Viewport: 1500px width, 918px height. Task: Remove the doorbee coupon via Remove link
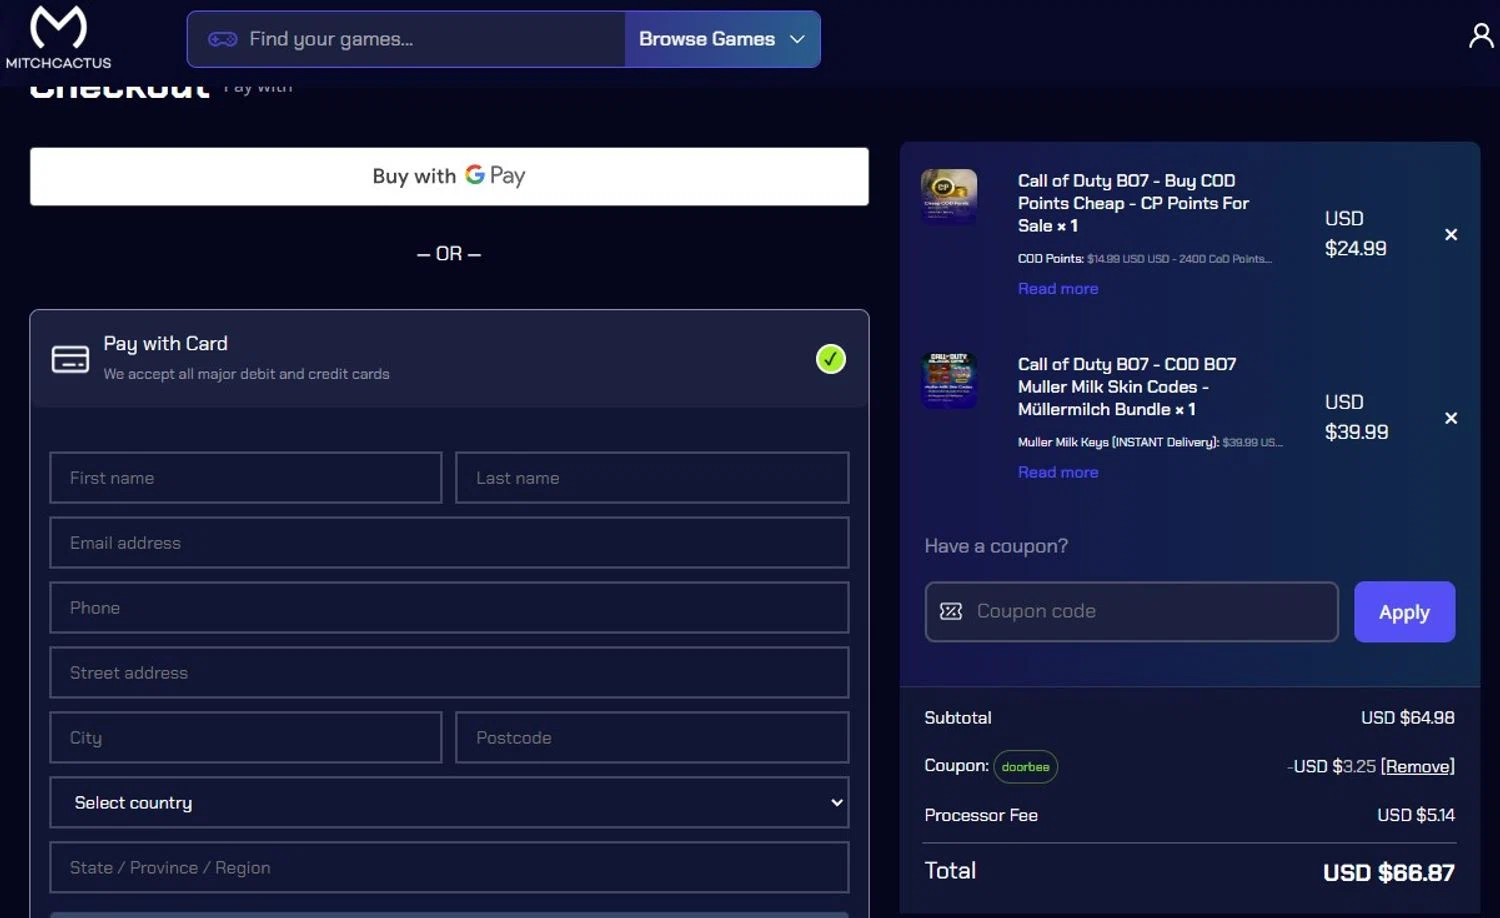[x=1417, y=766]
